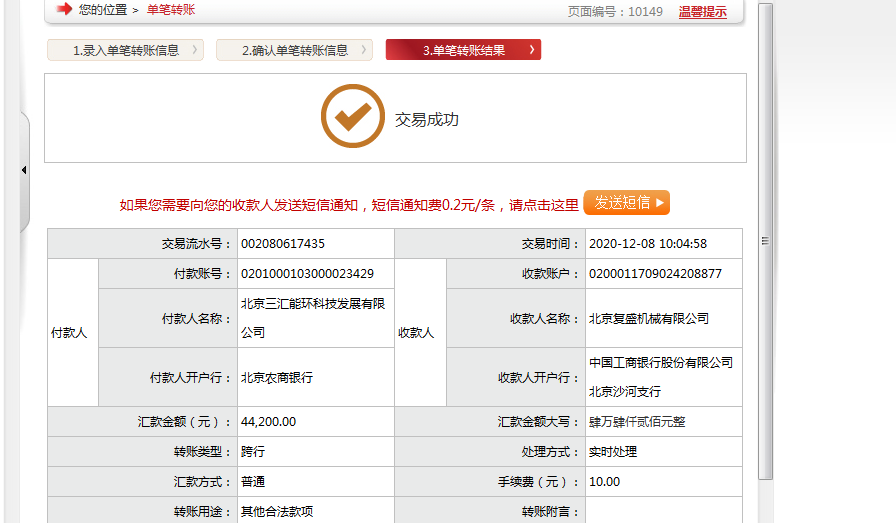This screenshot has width=896, height=523.
Task: Click the transaction time 2020-12-08 10:04:58
Action: (648, 244)
